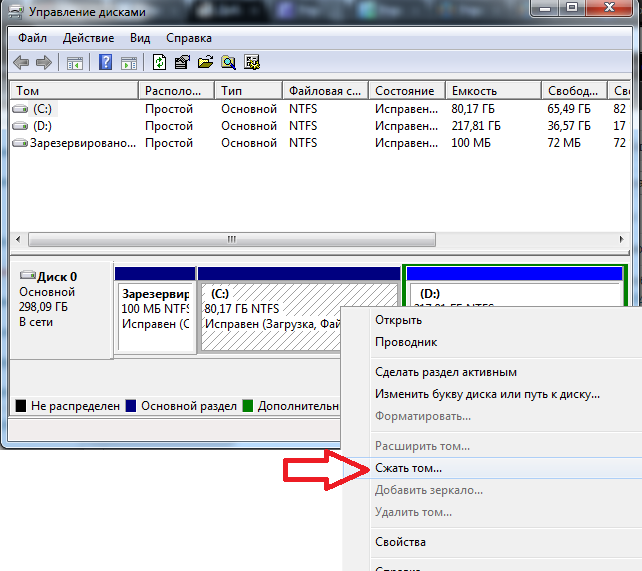642x571 pixels.
Task: Open the Справка menu
Action: pos(188,38)
